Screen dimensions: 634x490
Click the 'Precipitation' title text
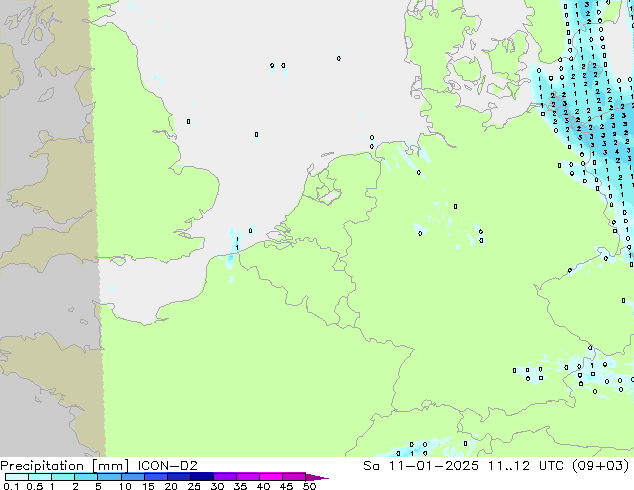point(42,466)
